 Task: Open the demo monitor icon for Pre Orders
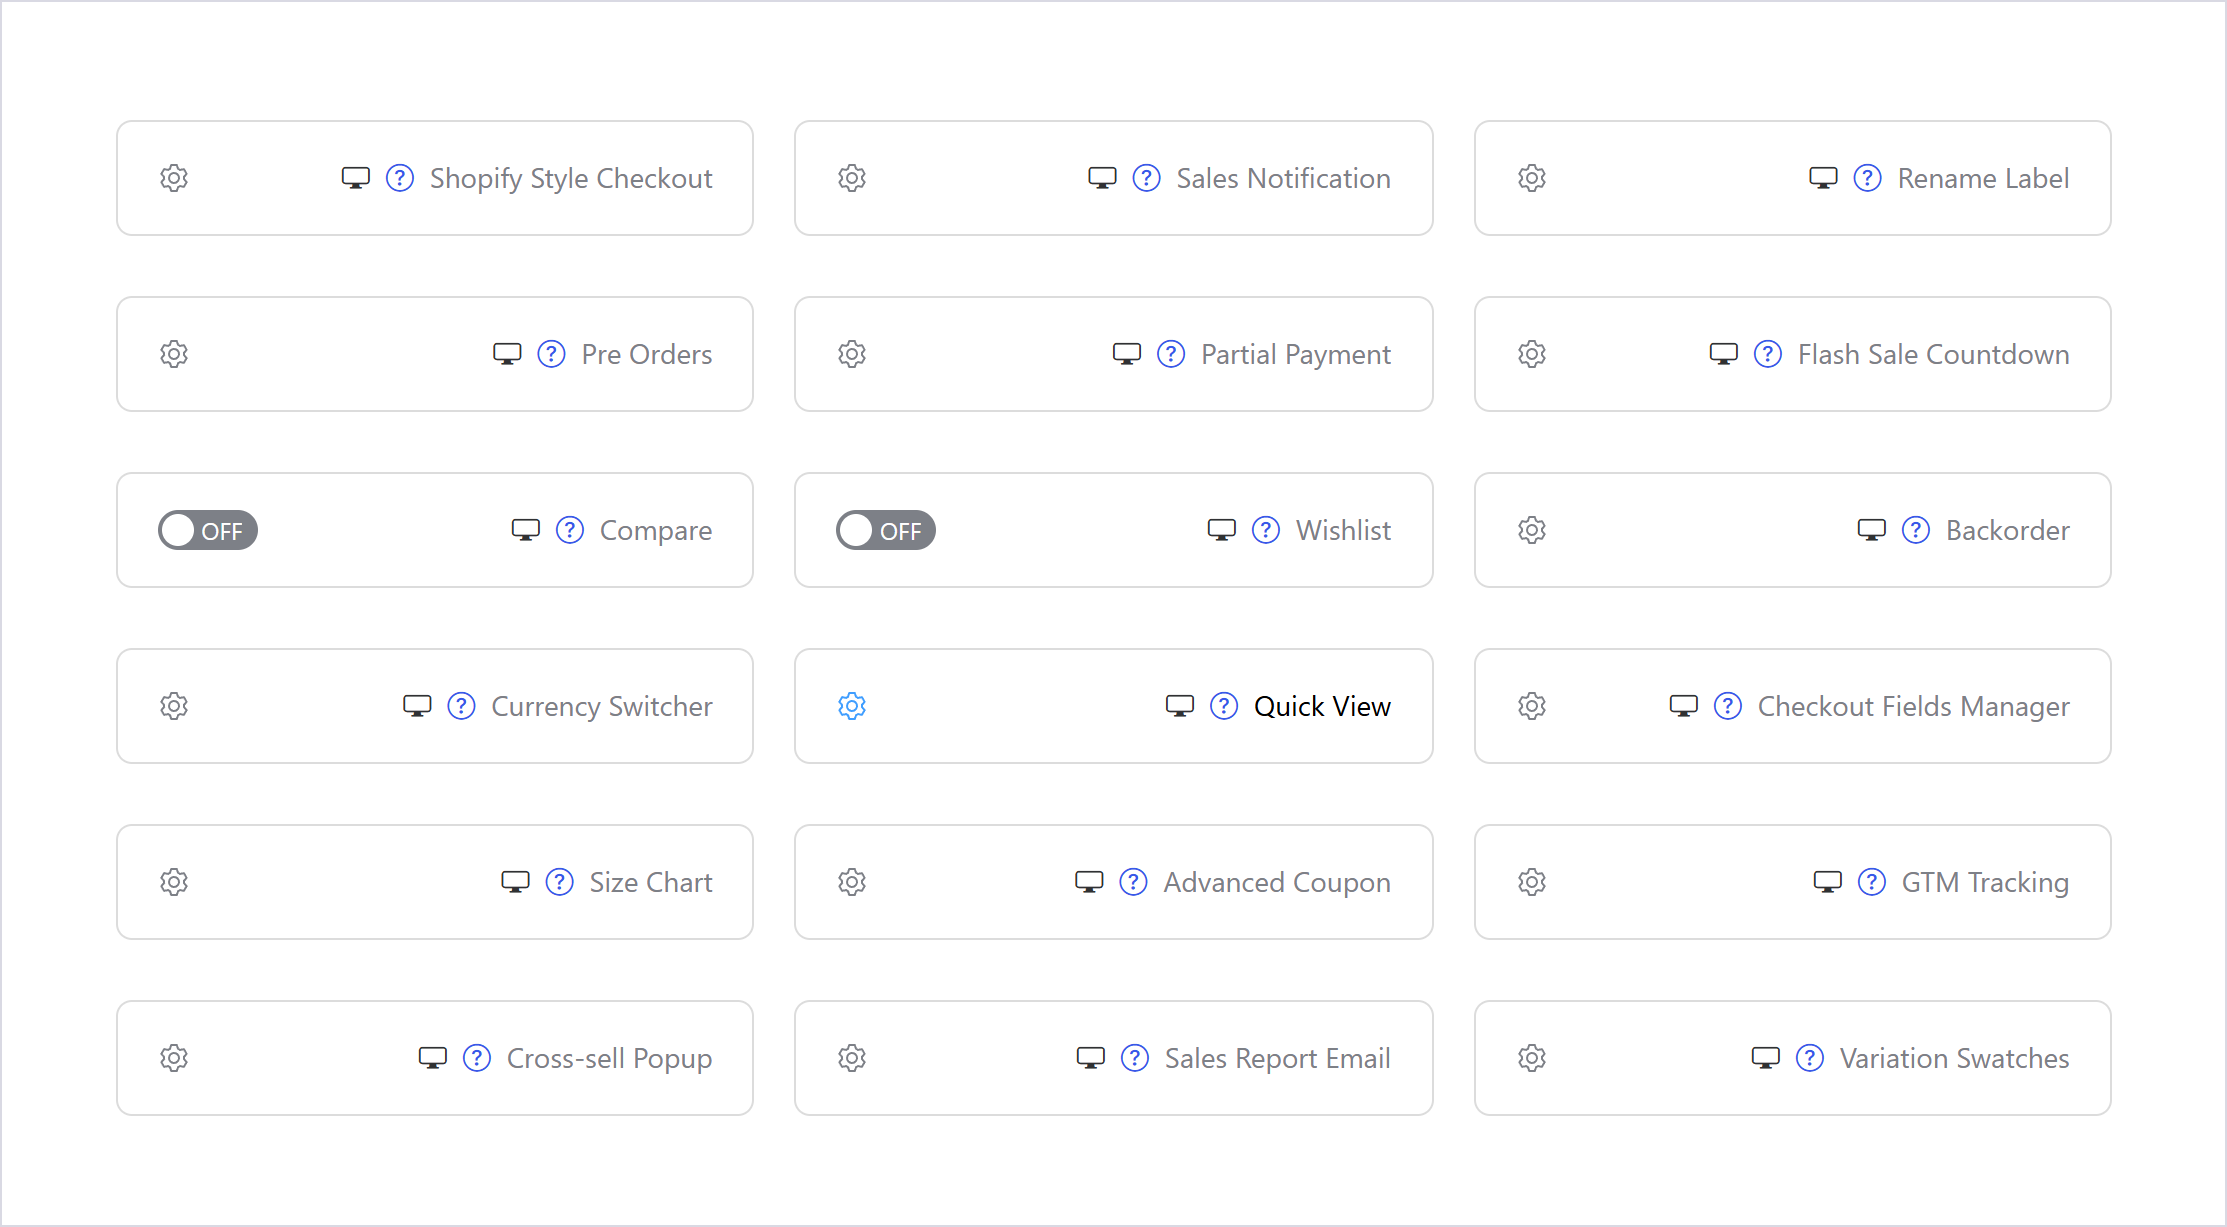pos(508,354)
